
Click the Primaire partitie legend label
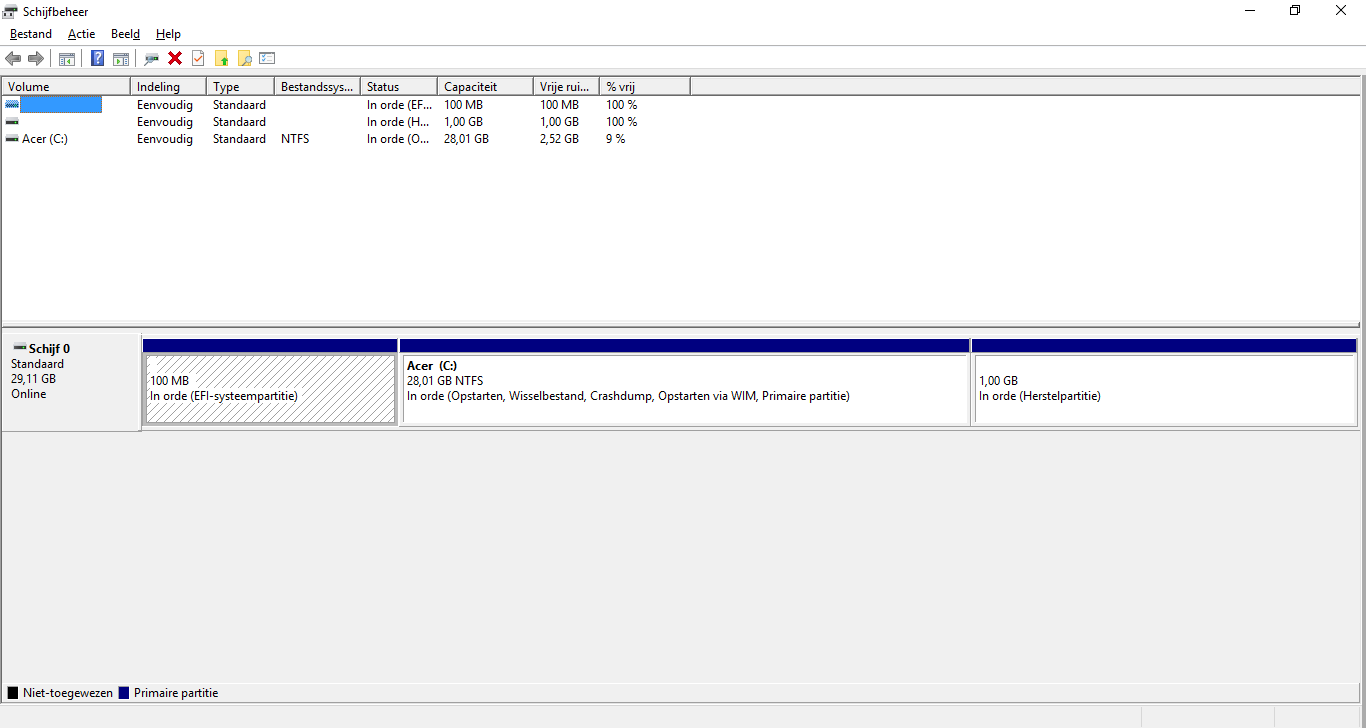176,693
